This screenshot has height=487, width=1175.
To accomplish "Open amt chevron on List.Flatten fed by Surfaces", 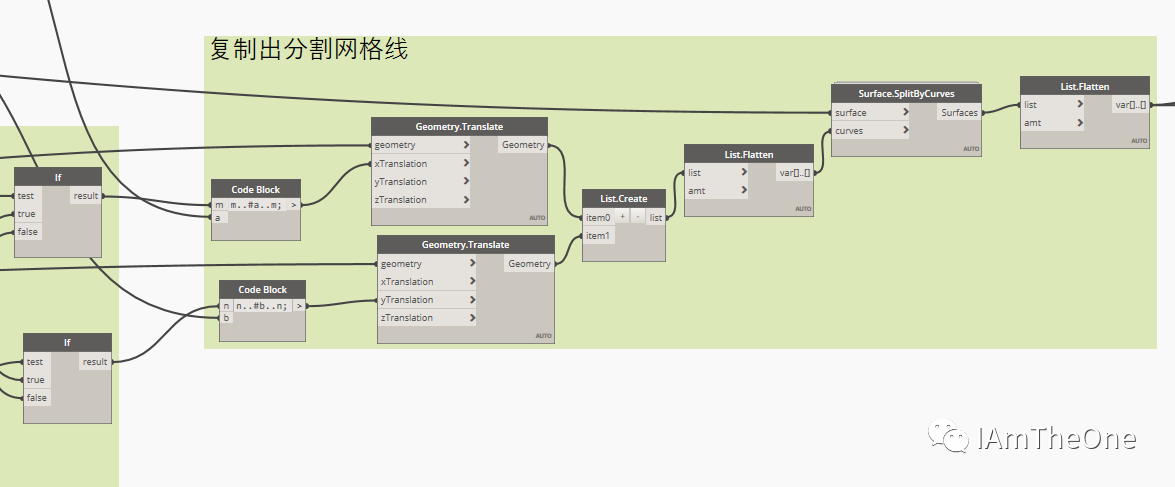I will pyautogui.click(x=1081, y=123).
